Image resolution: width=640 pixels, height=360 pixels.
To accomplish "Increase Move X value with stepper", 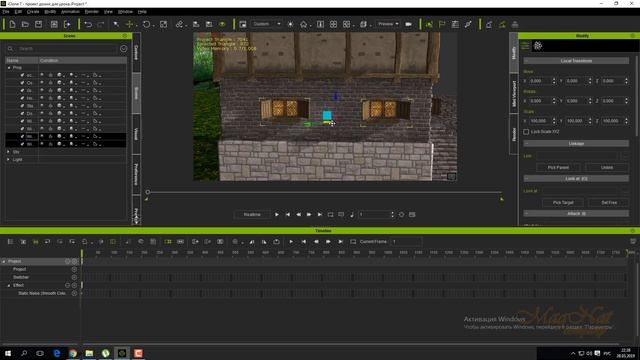I will [554, 79].
